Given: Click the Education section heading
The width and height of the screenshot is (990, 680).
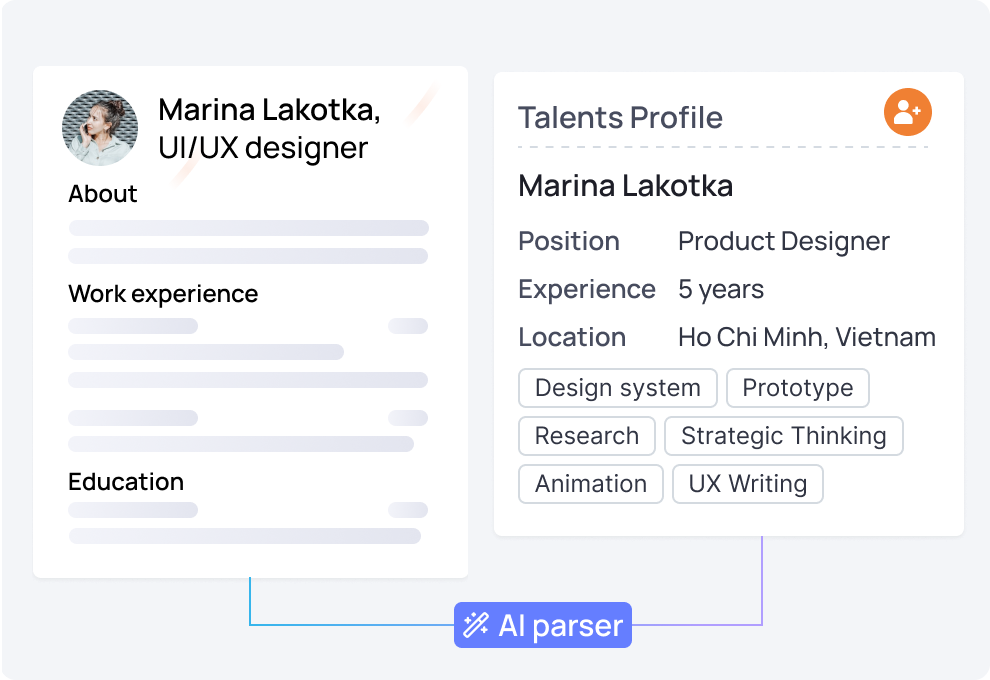Looking at the screenshot, I should coord(126,482).
